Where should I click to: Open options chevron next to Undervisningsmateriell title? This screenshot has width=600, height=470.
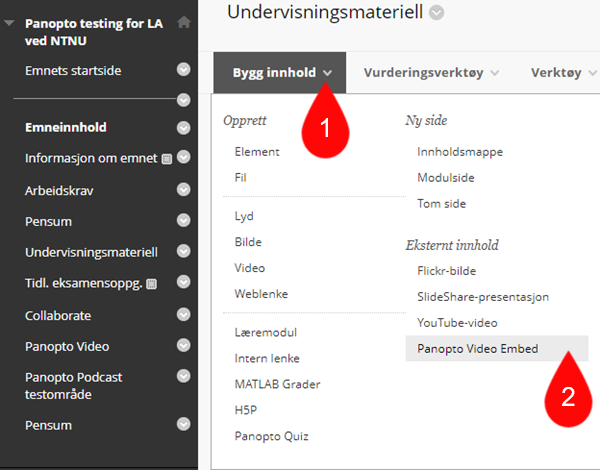(x=437, y=13)
